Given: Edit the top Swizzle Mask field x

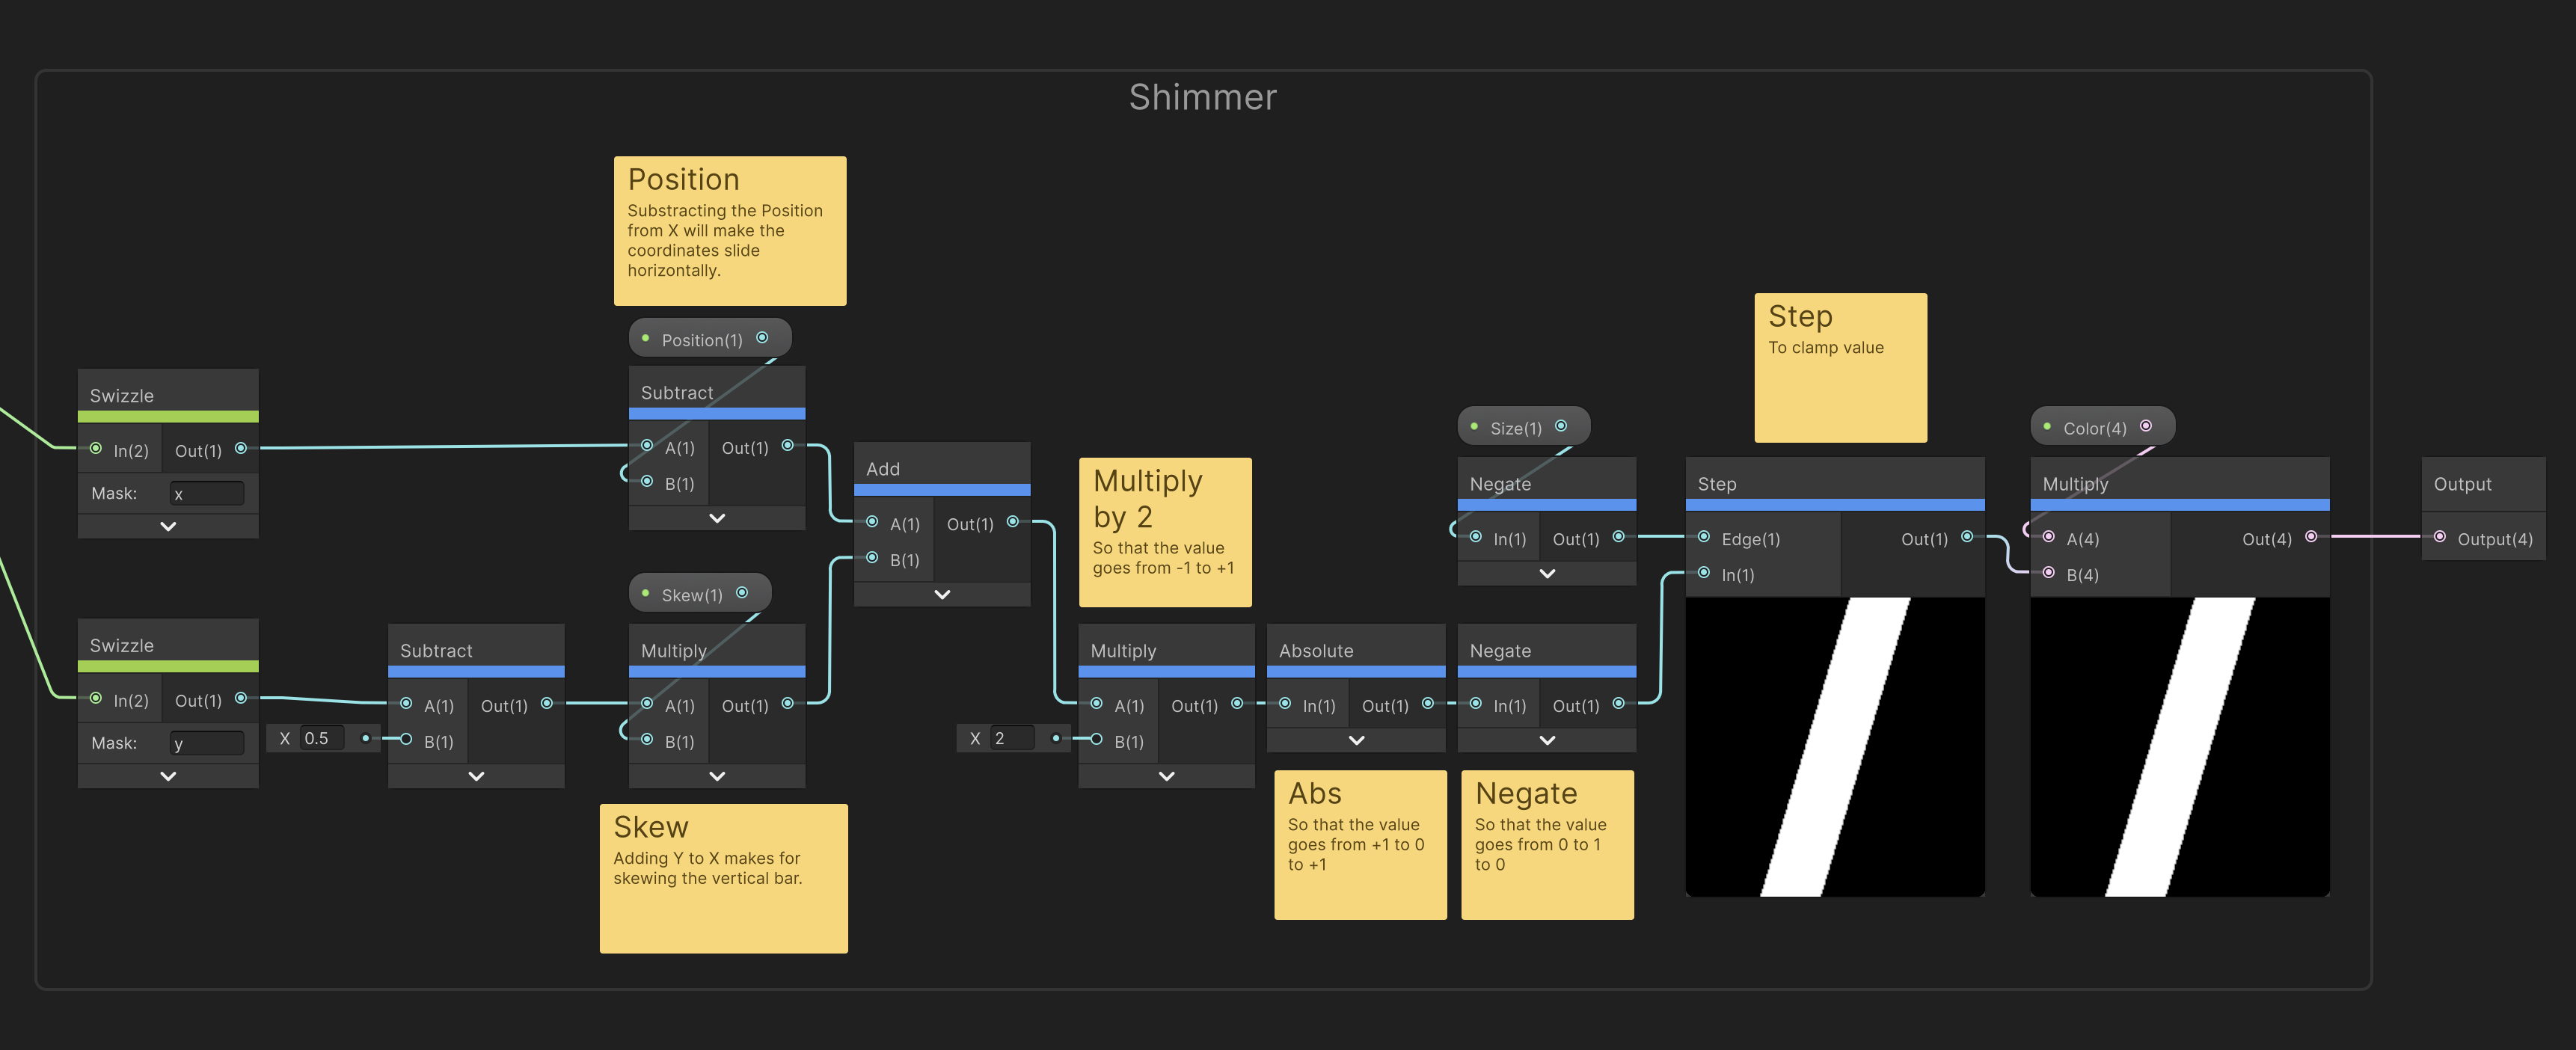Looking at the screenshot, I should tap(207, 493).
